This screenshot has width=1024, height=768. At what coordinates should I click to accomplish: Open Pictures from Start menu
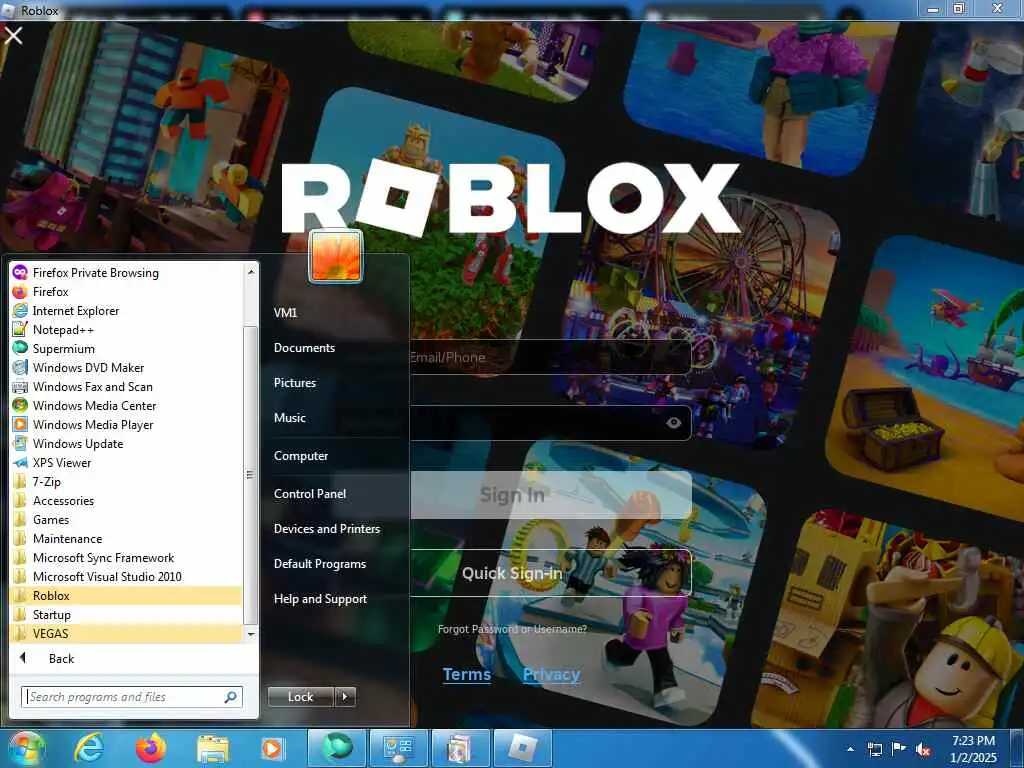(295, 382)
